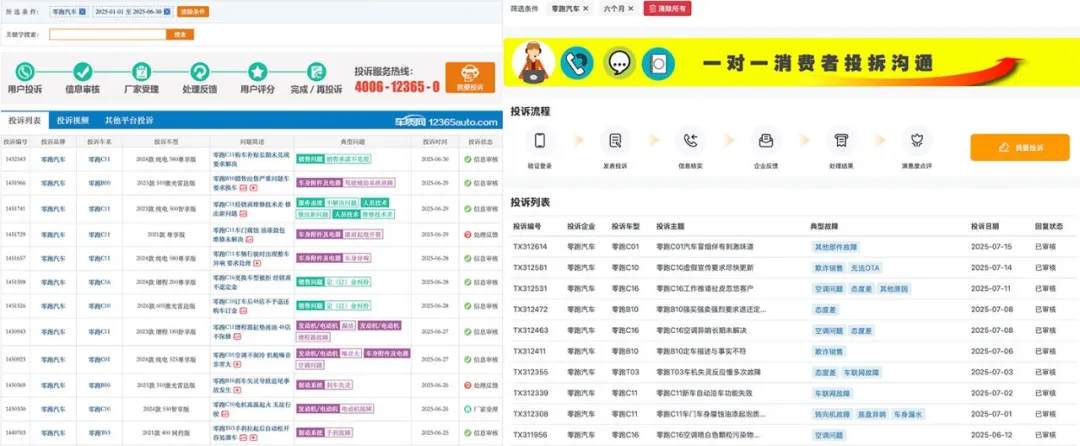The height and width of the screenshot is (446, 1080).
Task: Click the 其他原因 tag in row TX312531
Action: (x=895, y=288)
